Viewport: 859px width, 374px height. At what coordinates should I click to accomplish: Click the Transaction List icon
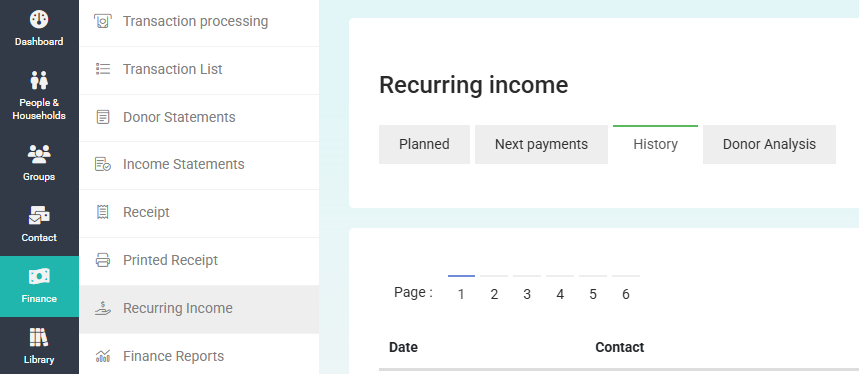[x=102, y=69]
